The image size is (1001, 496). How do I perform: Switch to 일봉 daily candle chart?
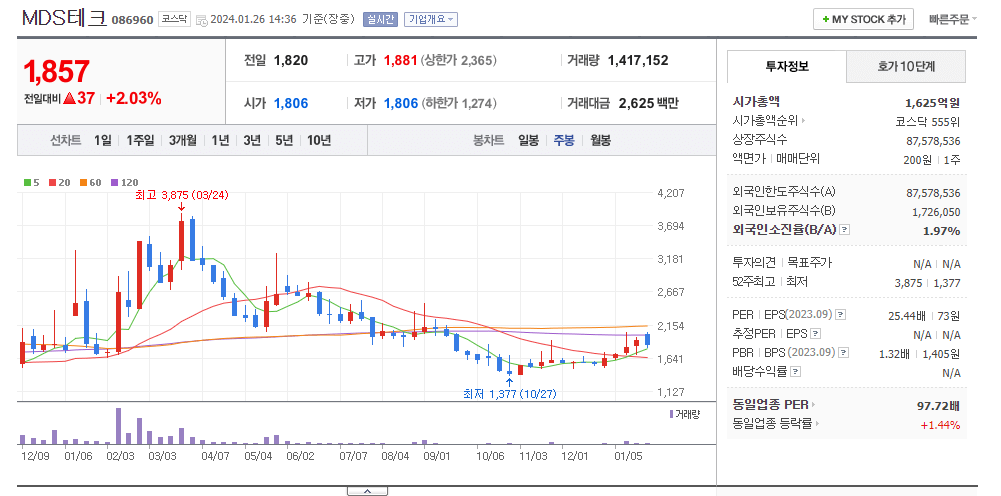tap(529, 140)
